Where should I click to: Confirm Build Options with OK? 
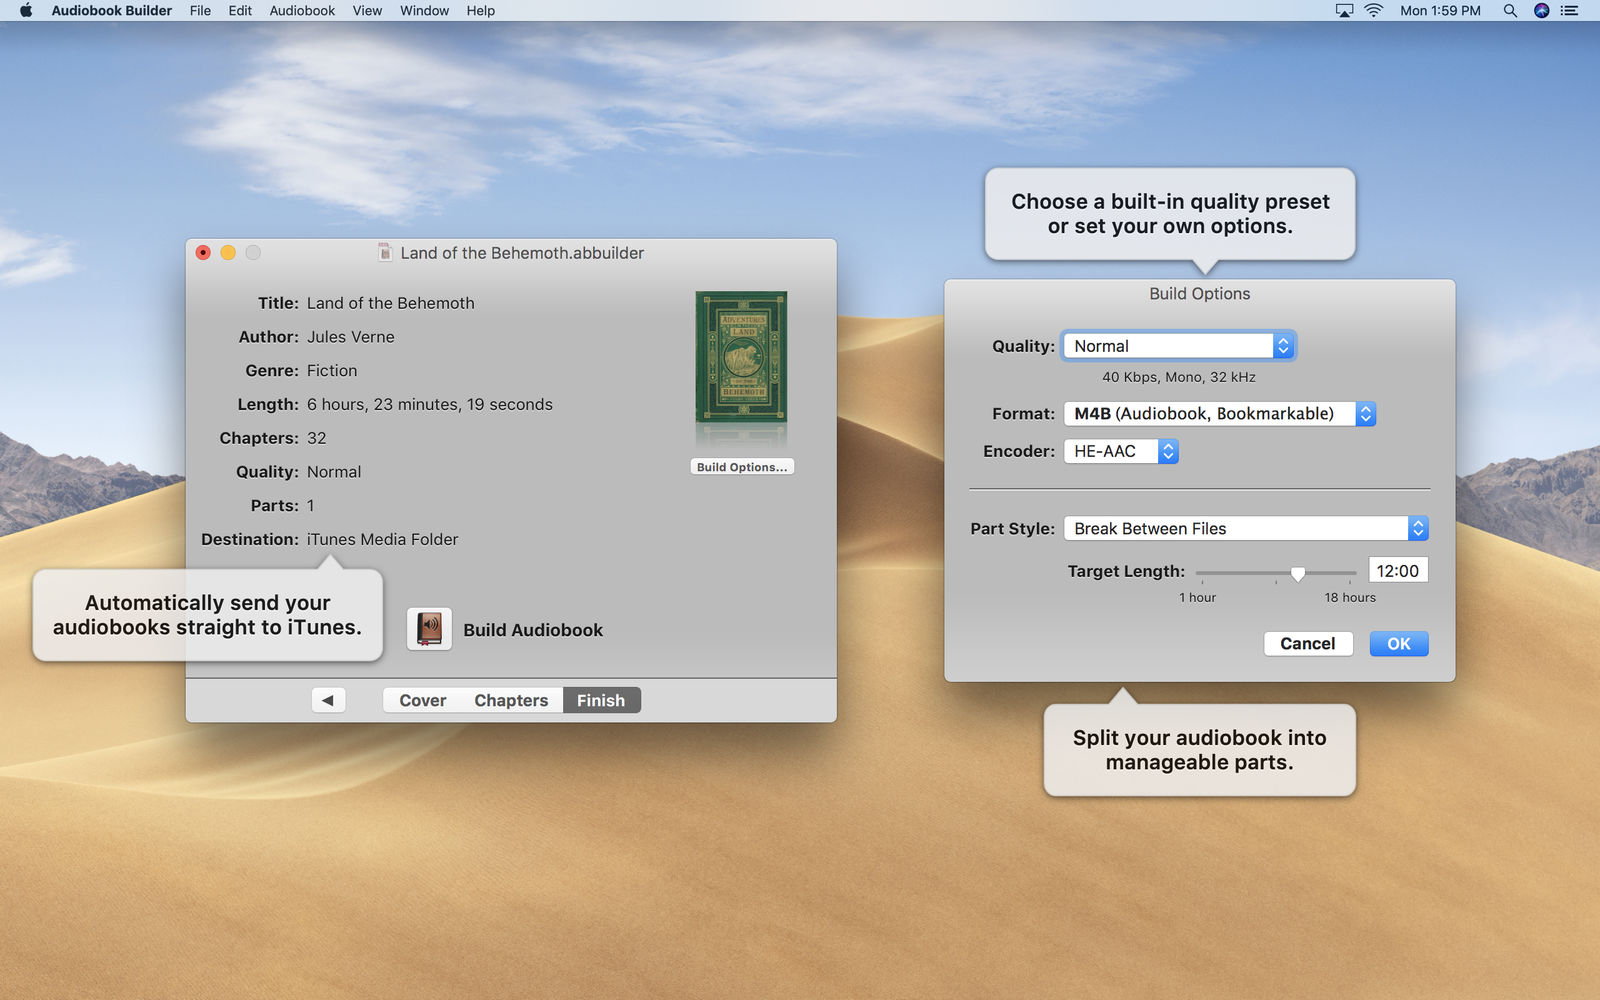pyautogui.click(x=1399, y=643)
